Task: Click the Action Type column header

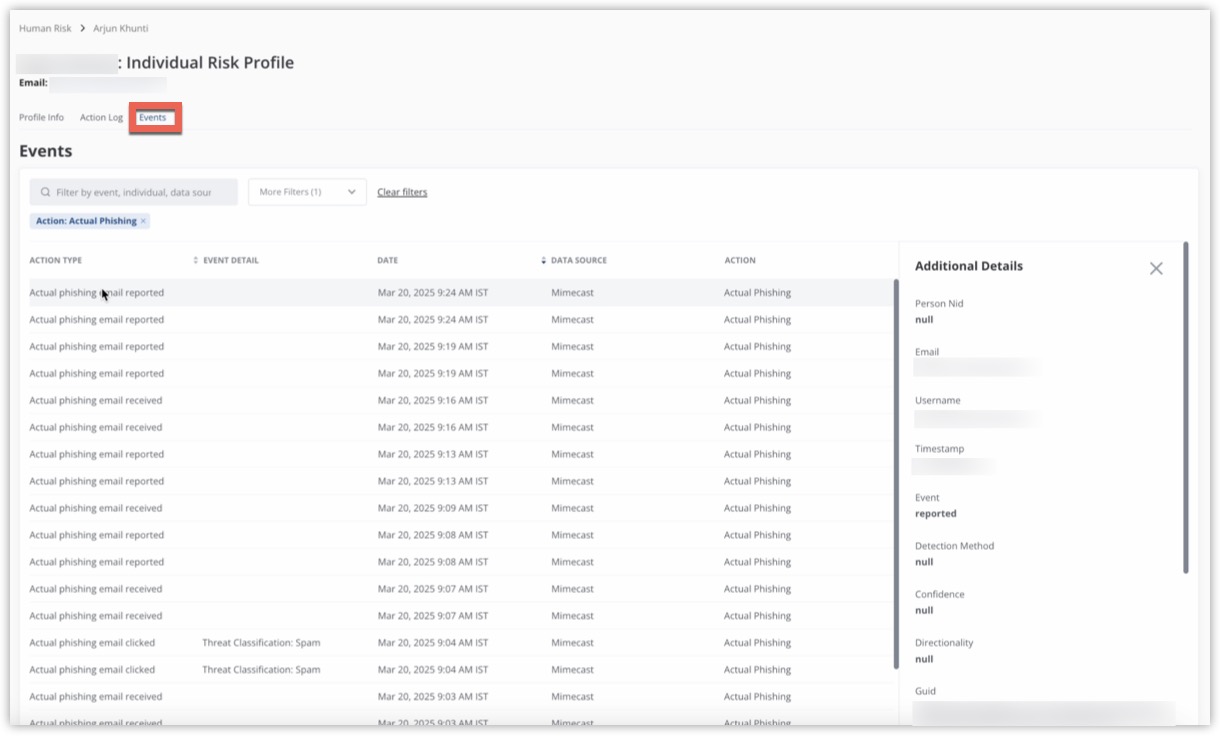Action: [x=56, y=260]
